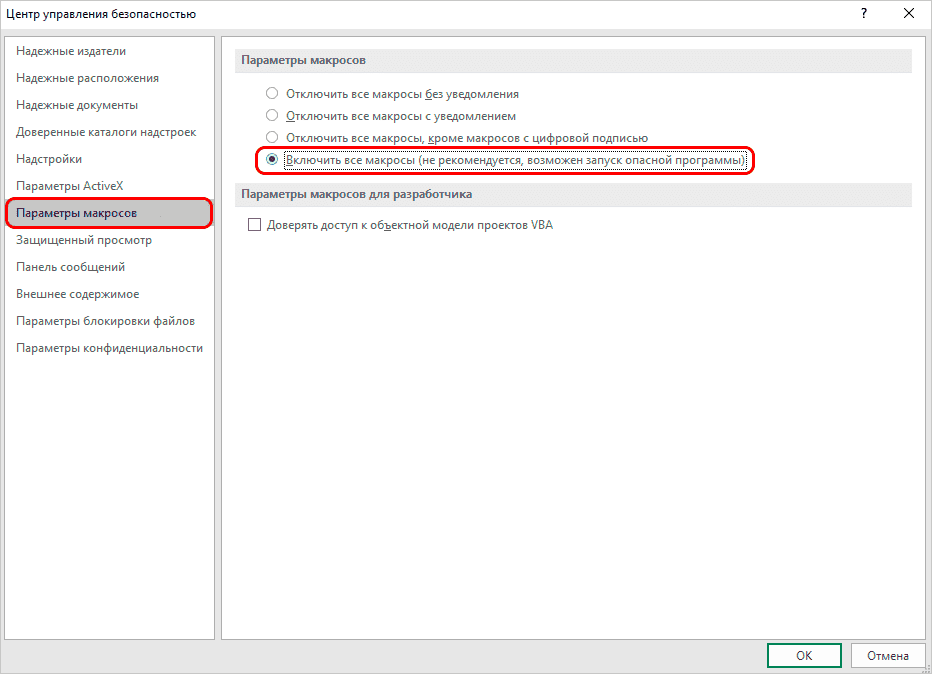This screenshot has width=932, height=674.
Task: Switch to Панель сообщений category
Action: [x=70, y=267]
